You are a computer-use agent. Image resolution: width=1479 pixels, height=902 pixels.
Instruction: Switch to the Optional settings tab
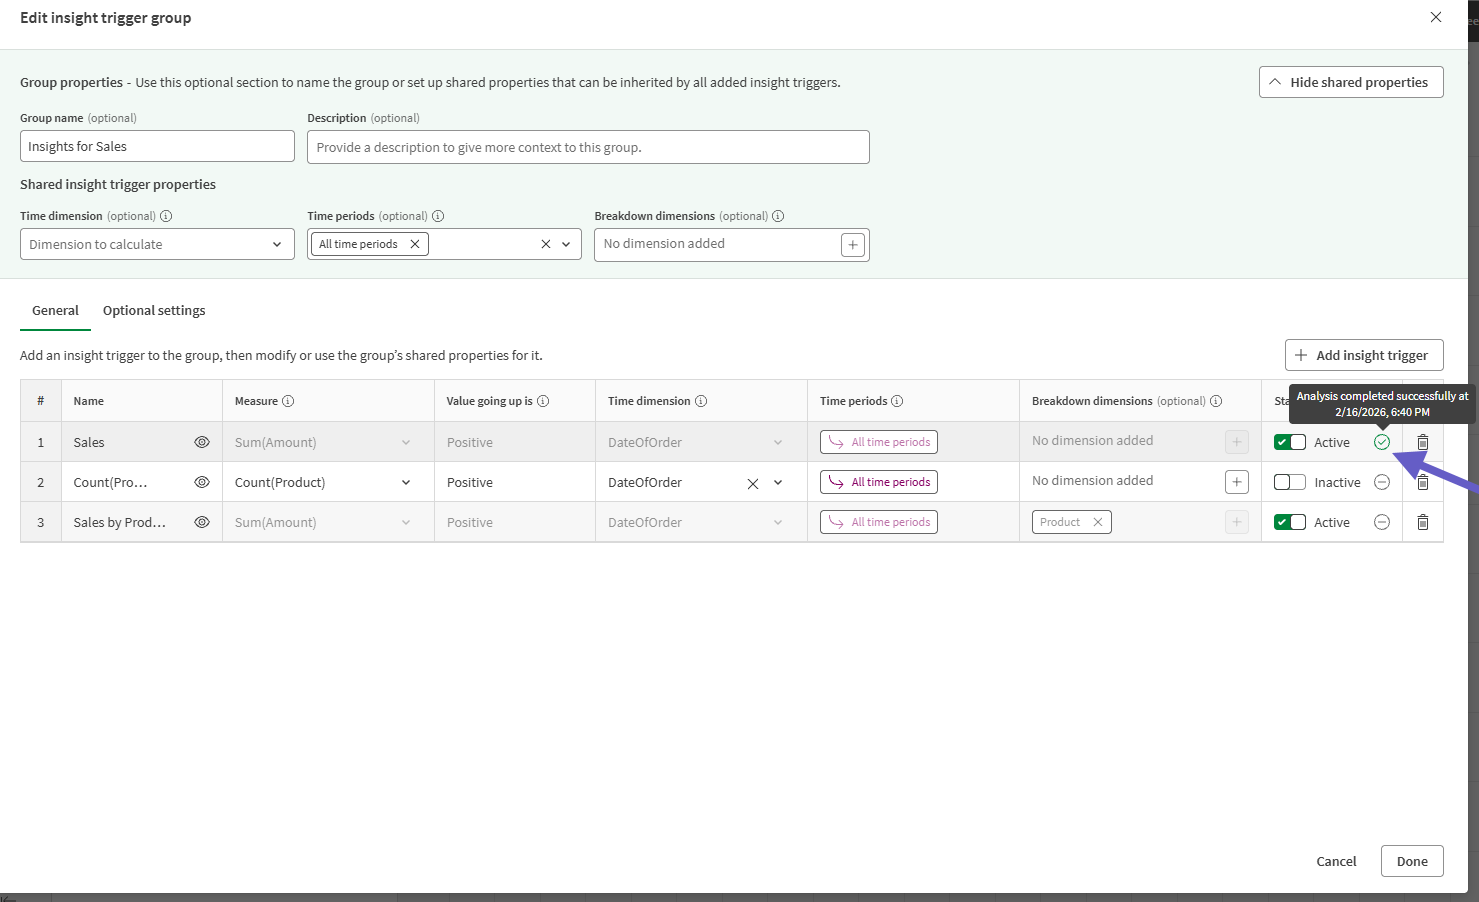153,310
